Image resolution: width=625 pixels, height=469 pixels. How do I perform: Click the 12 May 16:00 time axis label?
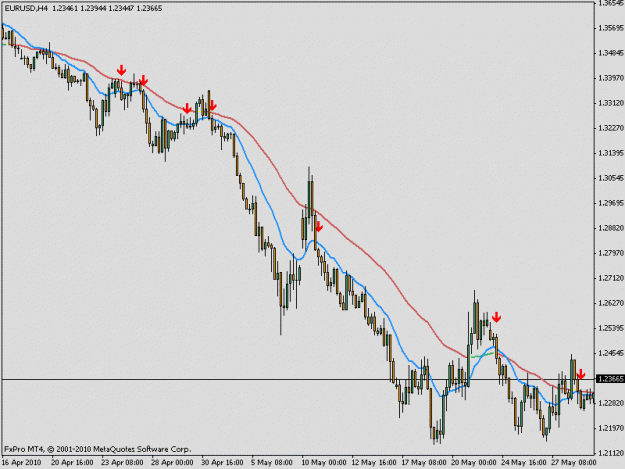click(x=374, y=463)
